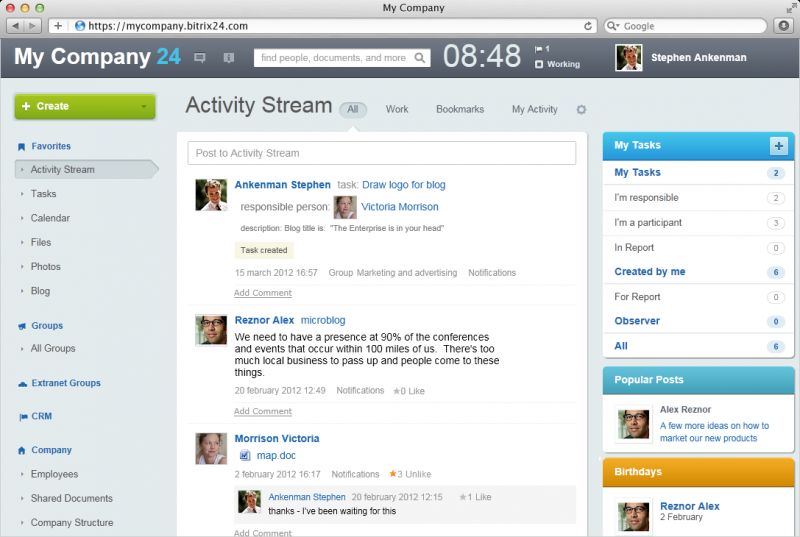Click Post to Activity Stream field

coord(382,153)
